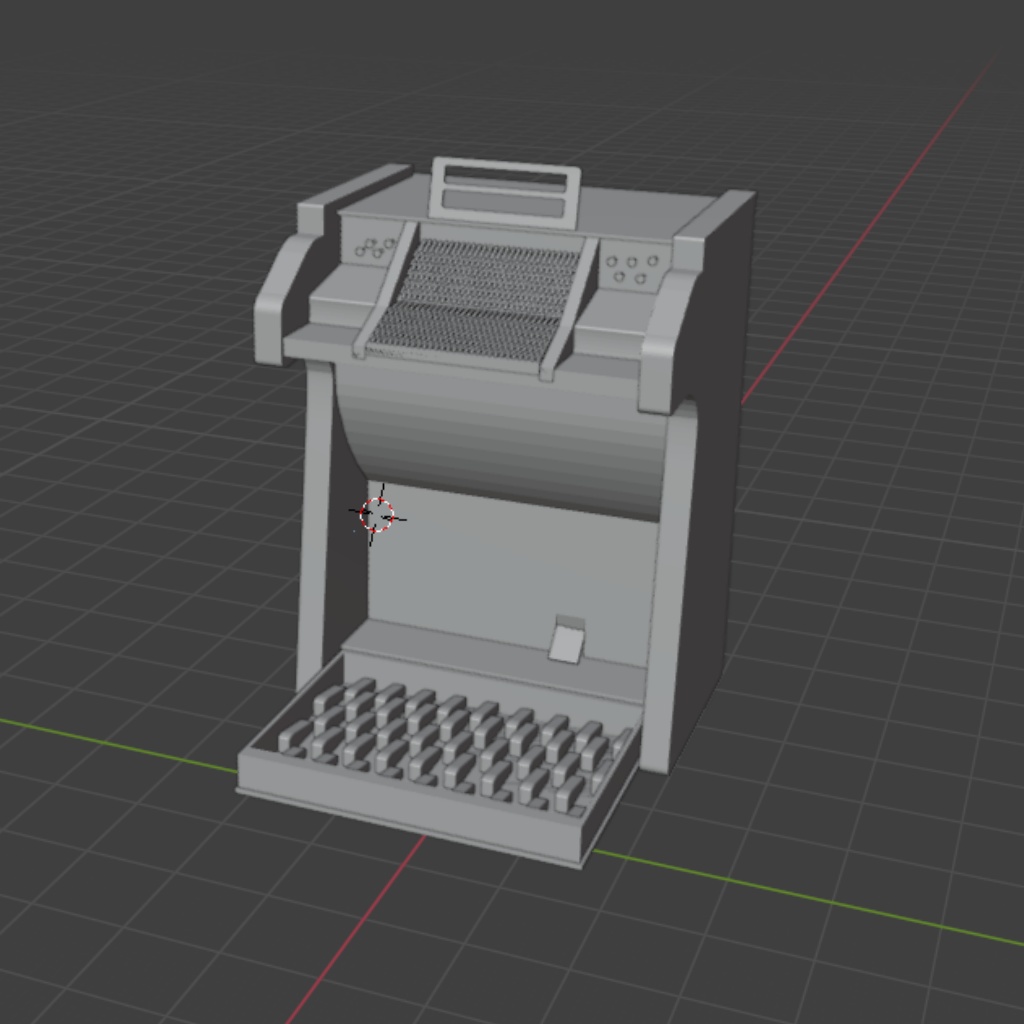Viewport: 1024px width, 1024px height.
Task: Select the right knob cluster of five knobs
Action: pyautogui.click(x=632, y=270)
